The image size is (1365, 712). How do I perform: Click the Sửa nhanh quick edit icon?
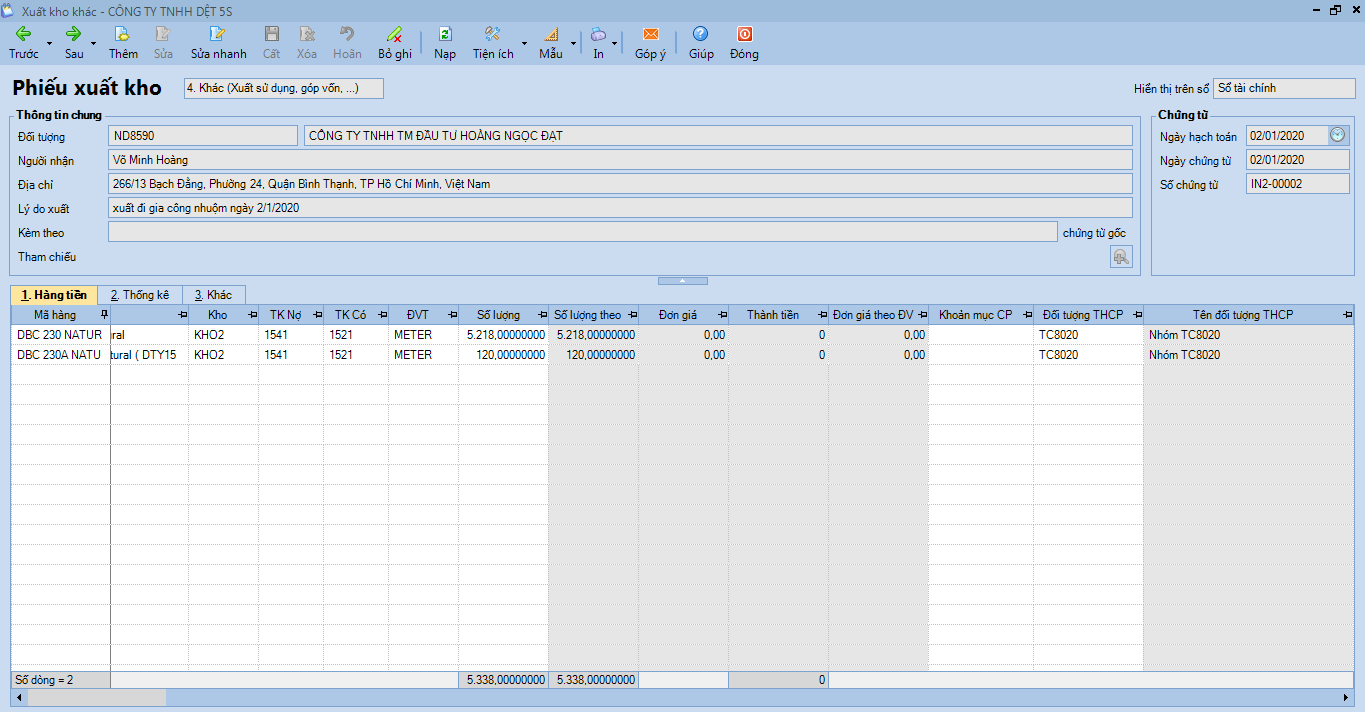(218, 42)
